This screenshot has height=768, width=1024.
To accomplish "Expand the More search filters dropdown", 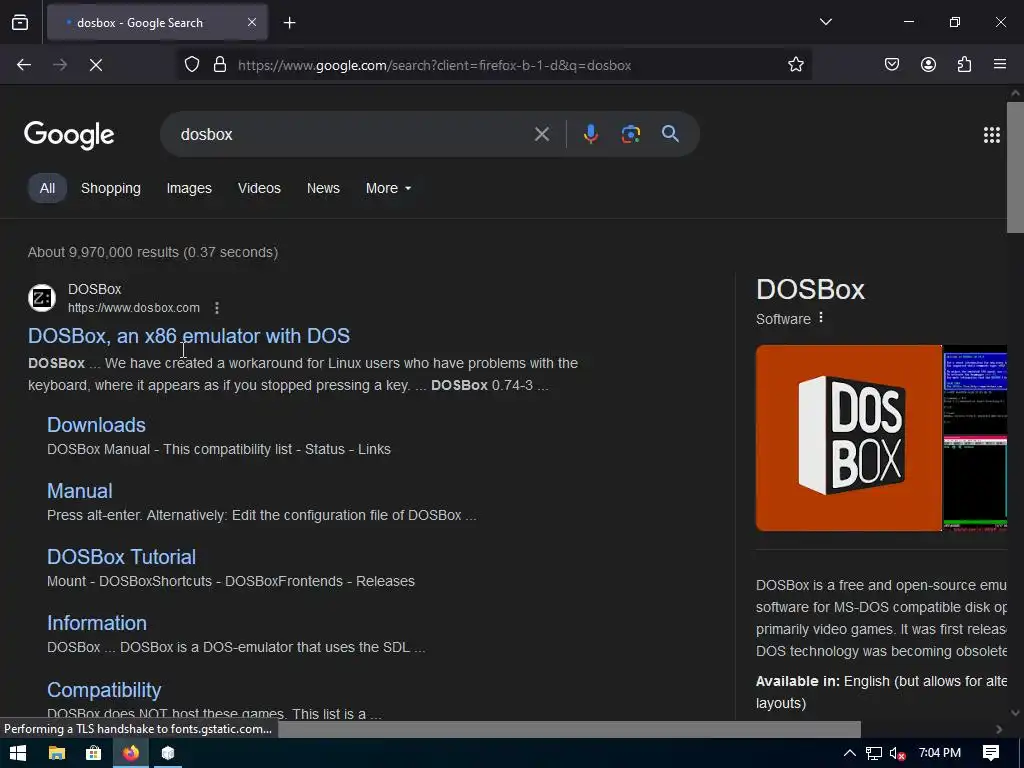I will tap(389, 188).
